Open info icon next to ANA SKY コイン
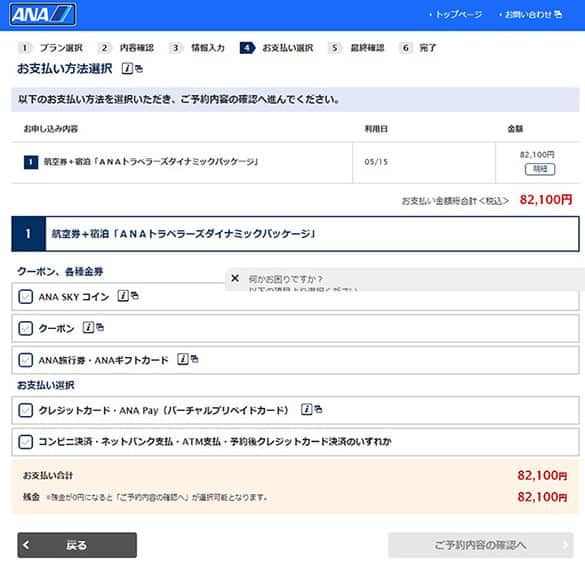Screen dimensions: 585x564 (x=123, y=296)
